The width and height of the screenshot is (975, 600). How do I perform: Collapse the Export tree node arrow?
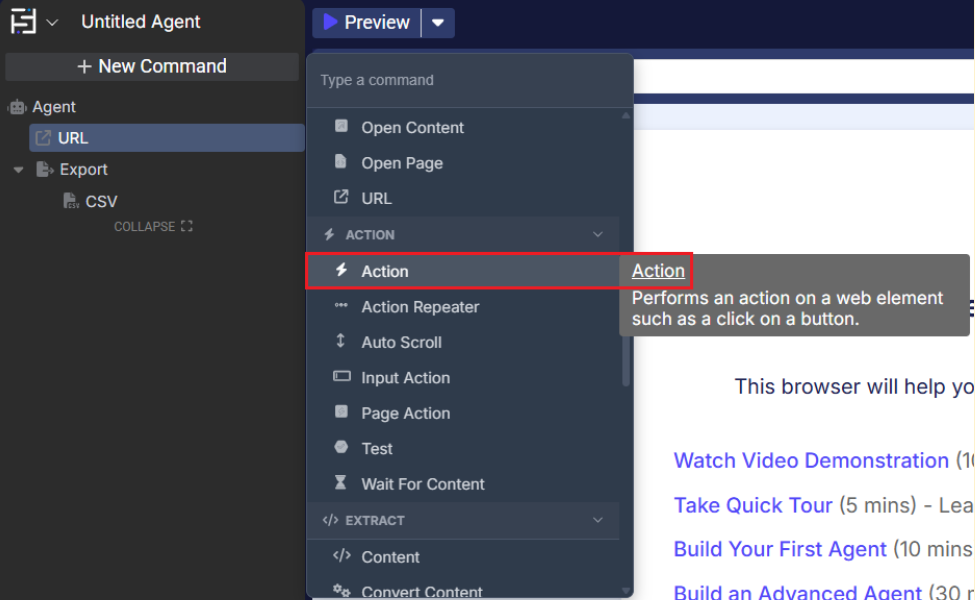18,170
